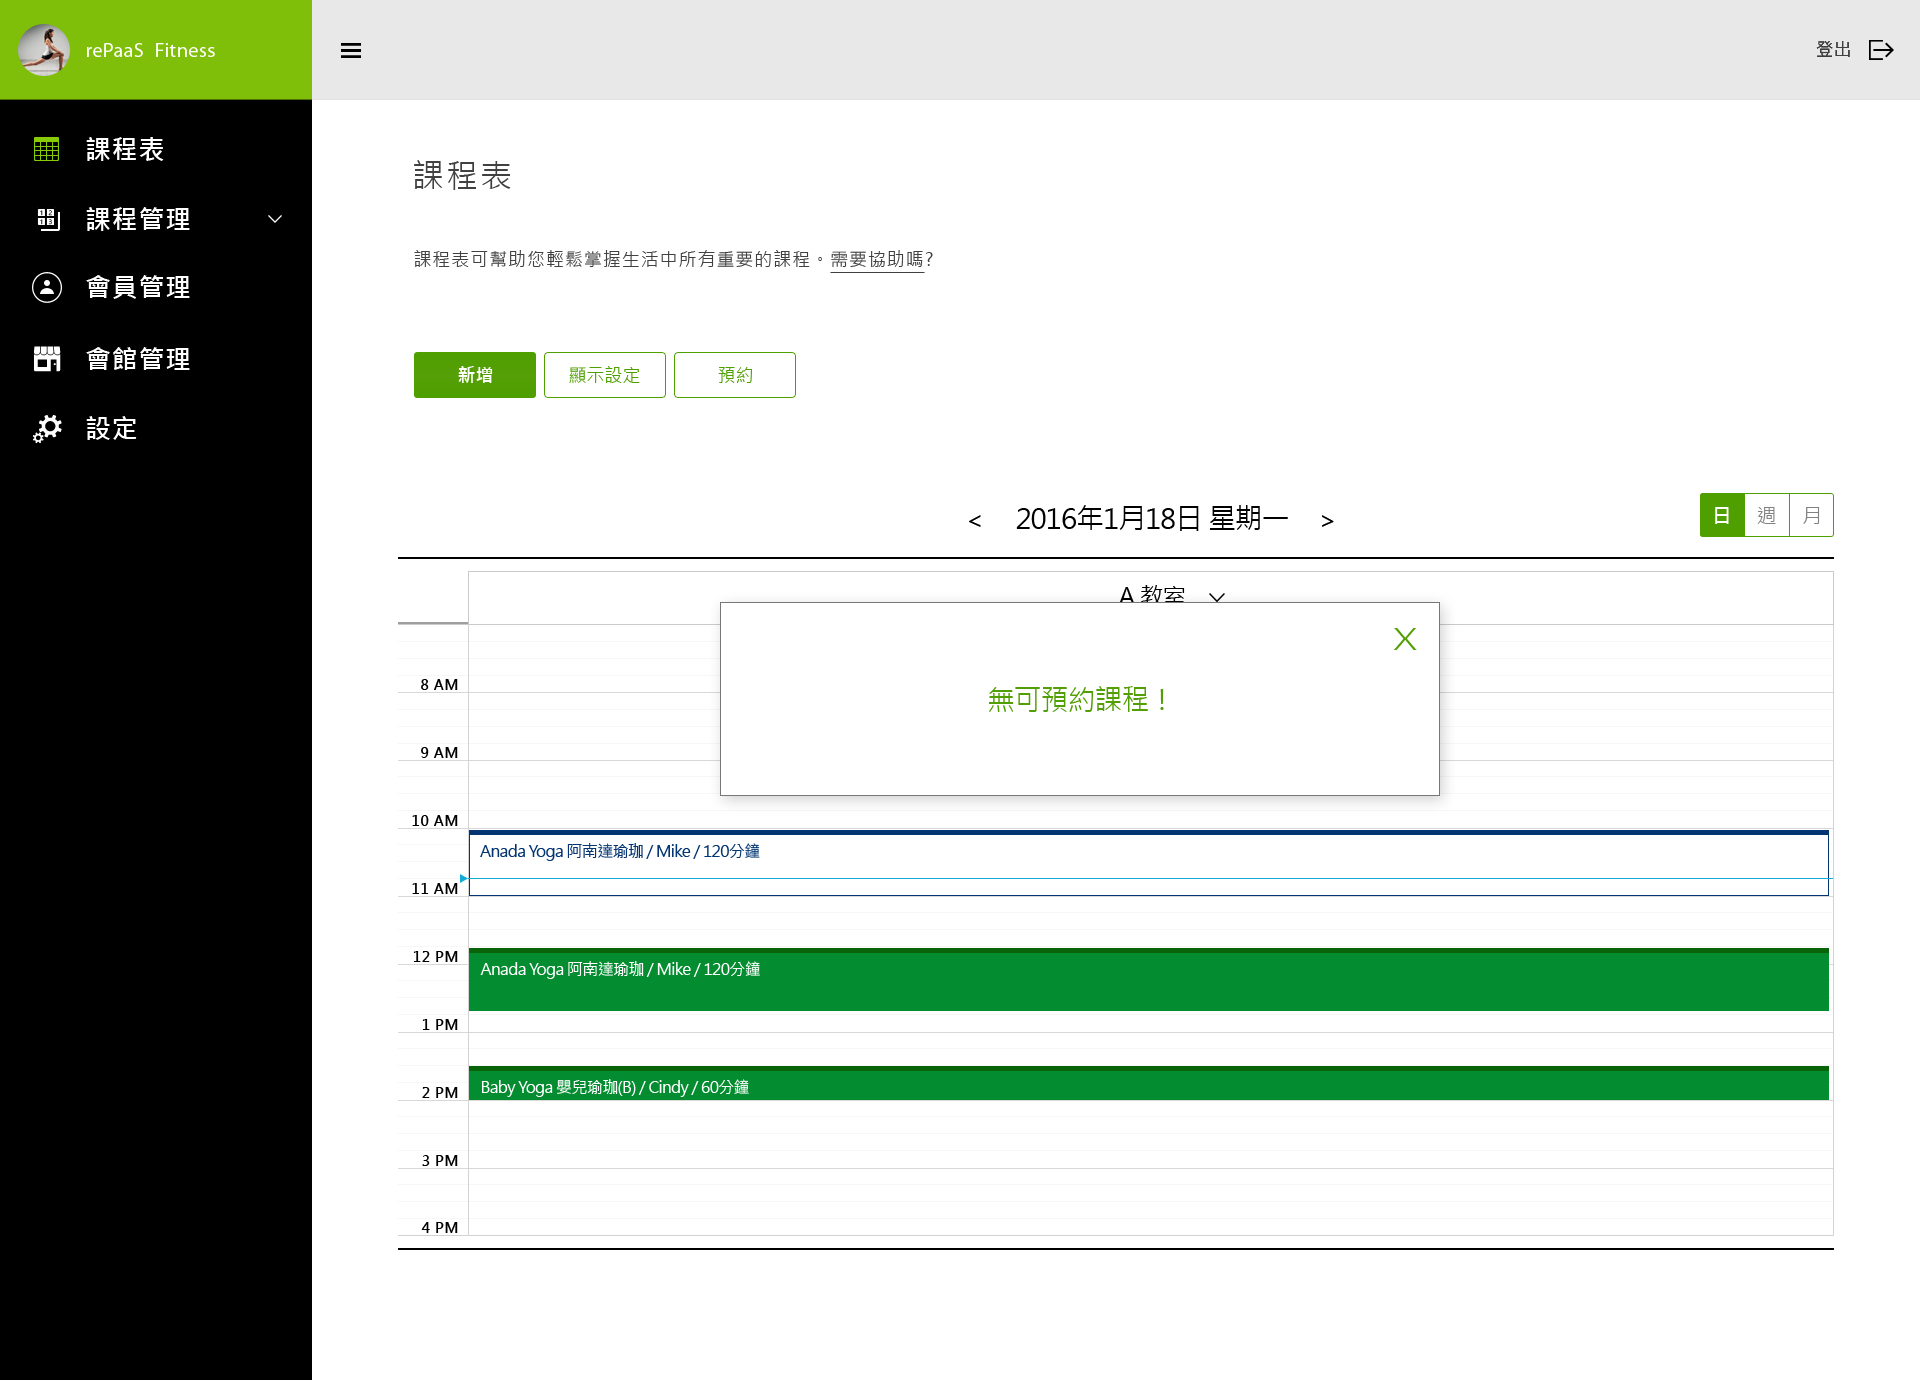Screen dimensions: 1920x1380
Task: Go to previous day arrow
Action: point(975,520)
